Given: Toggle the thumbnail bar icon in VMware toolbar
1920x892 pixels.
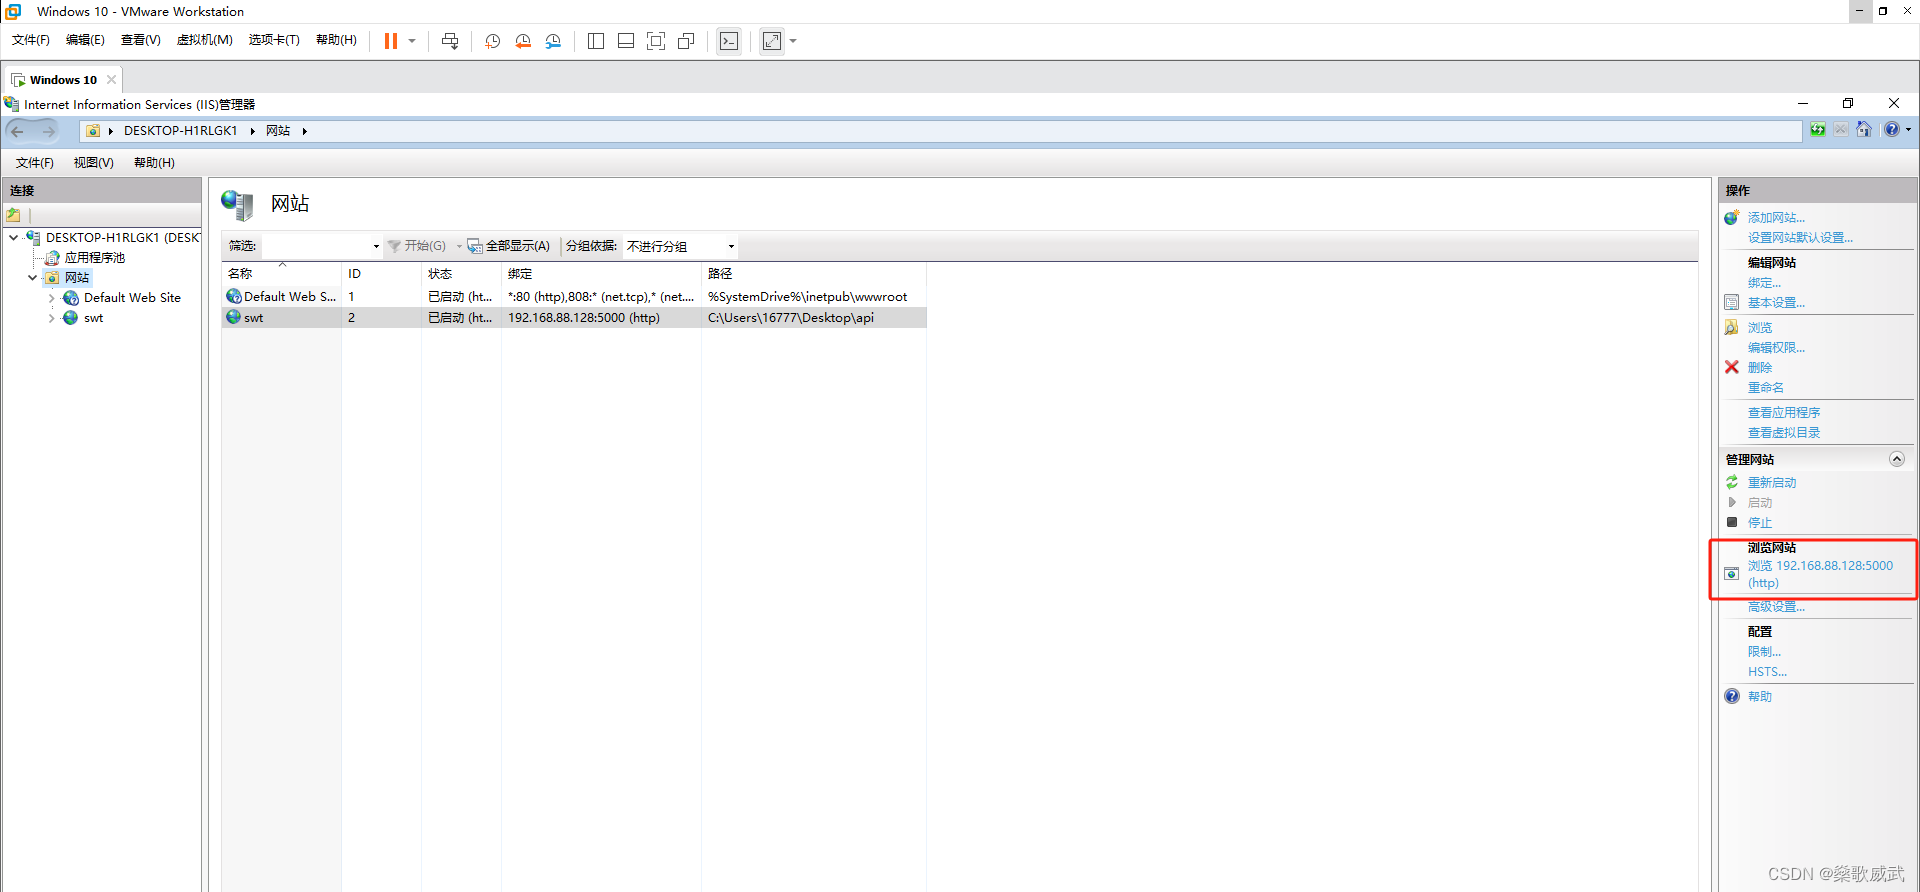Looking at the screenshot, I should tap(626, 41).
